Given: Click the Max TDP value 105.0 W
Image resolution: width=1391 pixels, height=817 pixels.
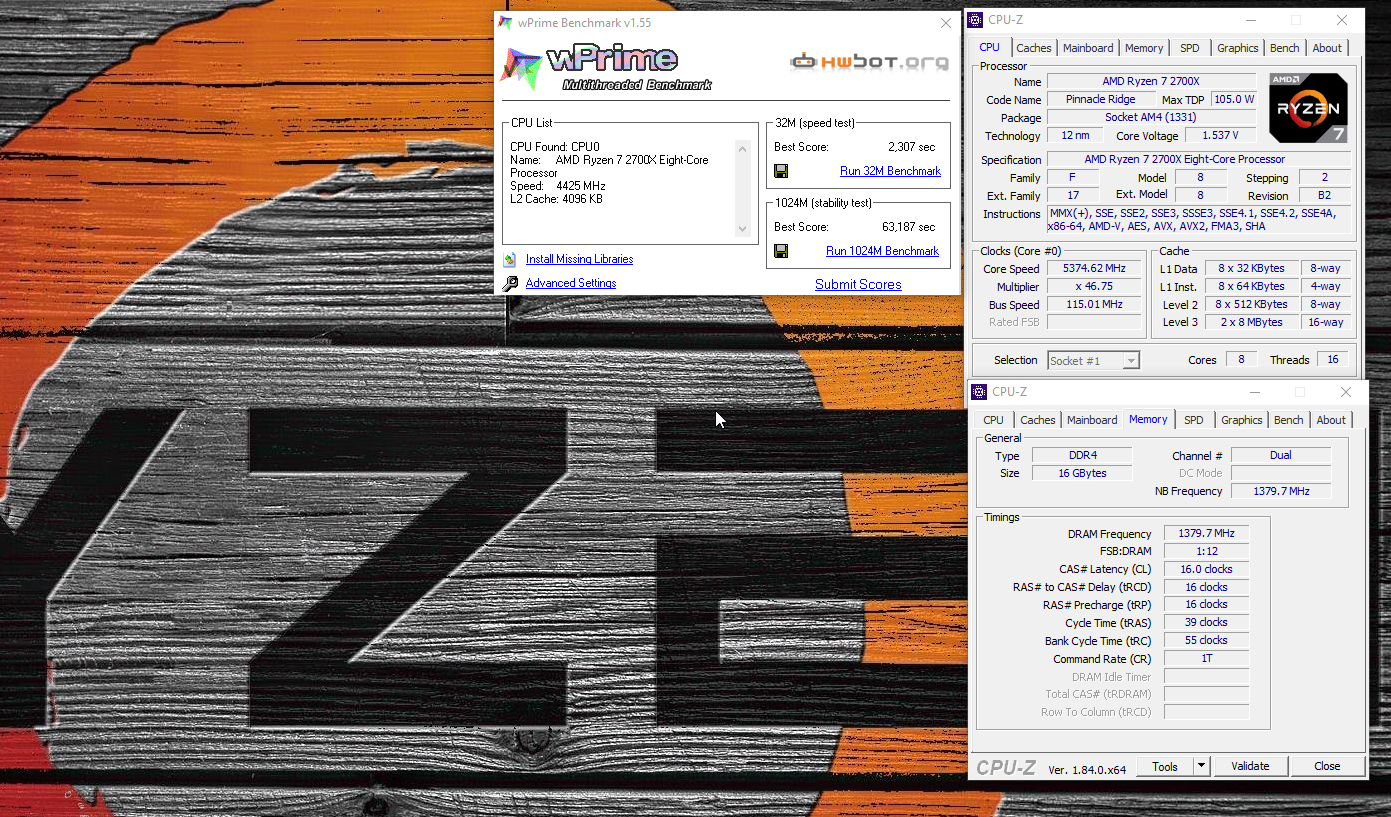Looking at the screenshot, I should [x=1233, y=99].
